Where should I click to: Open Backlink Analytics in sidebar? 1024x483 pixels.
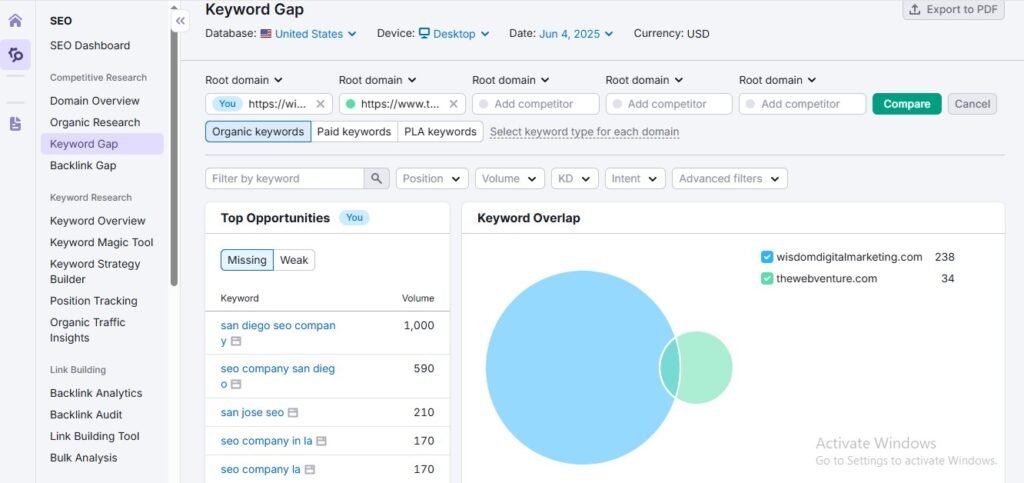tap(96, 393)
